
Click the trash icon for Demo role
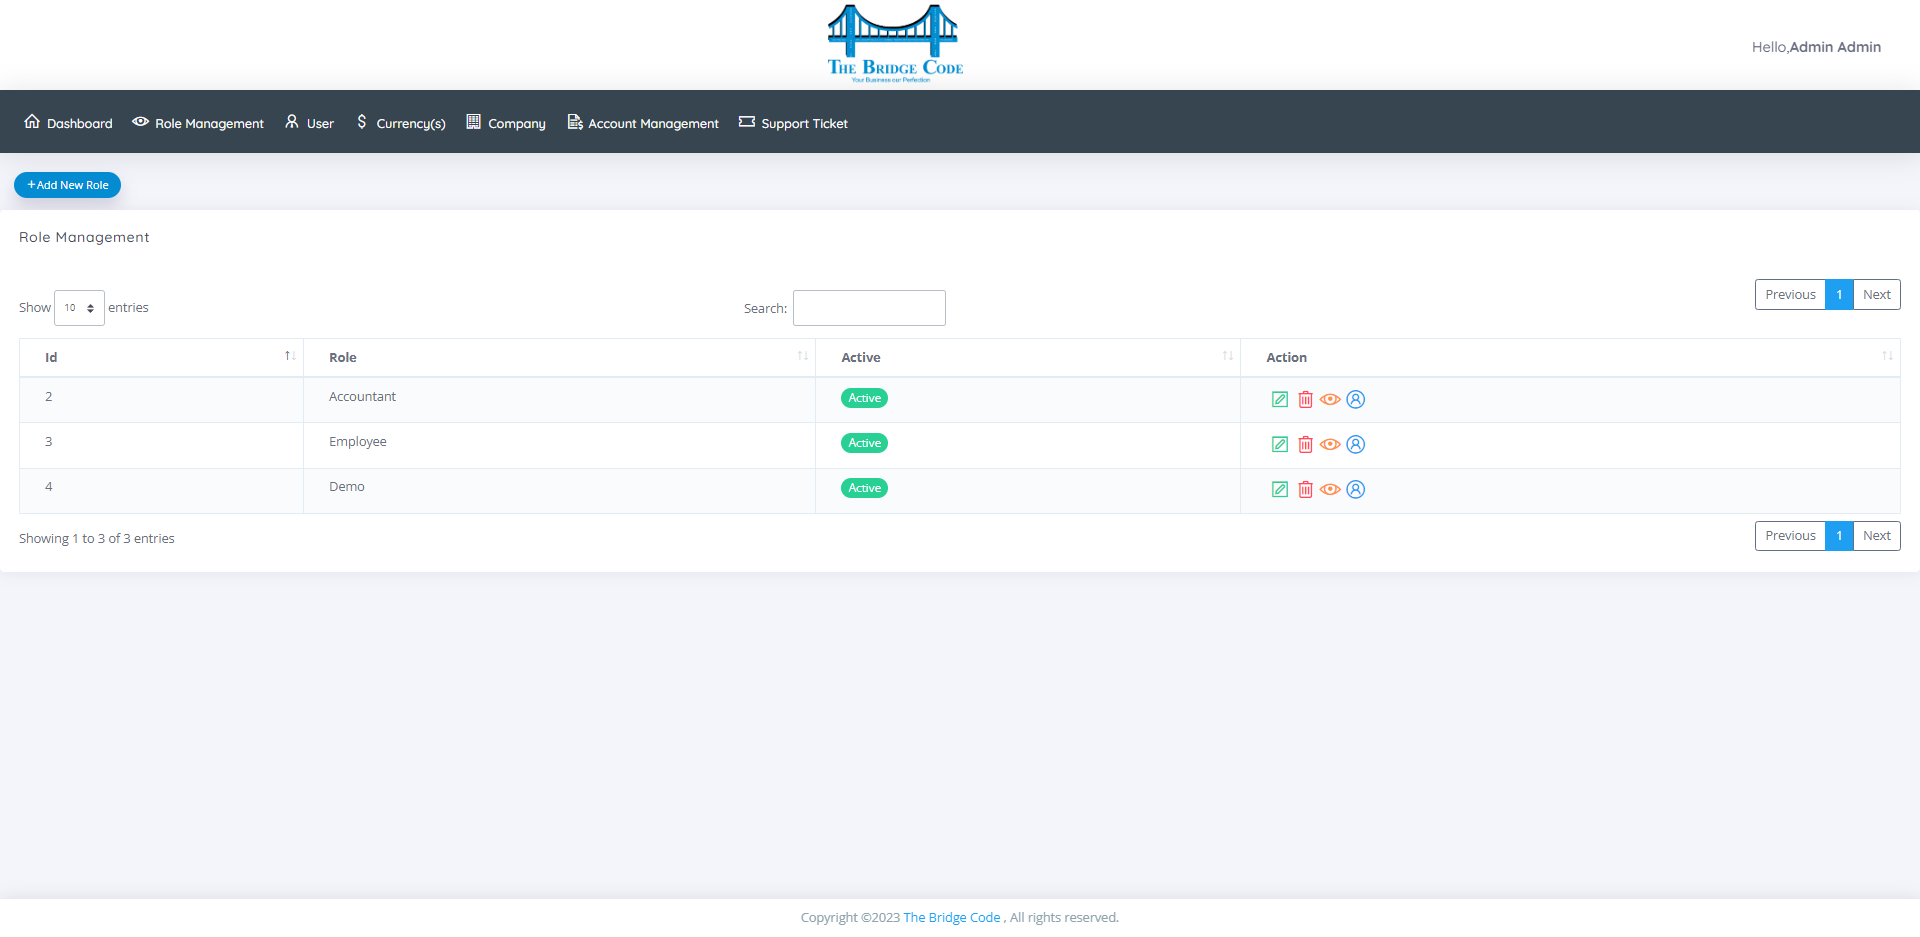[1305, 489]
